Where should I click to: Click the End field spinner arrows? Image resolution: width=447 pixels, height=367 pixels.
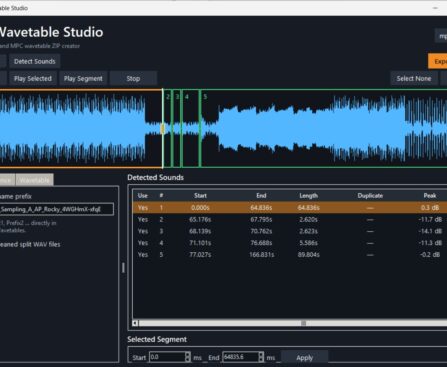[261, 357]
